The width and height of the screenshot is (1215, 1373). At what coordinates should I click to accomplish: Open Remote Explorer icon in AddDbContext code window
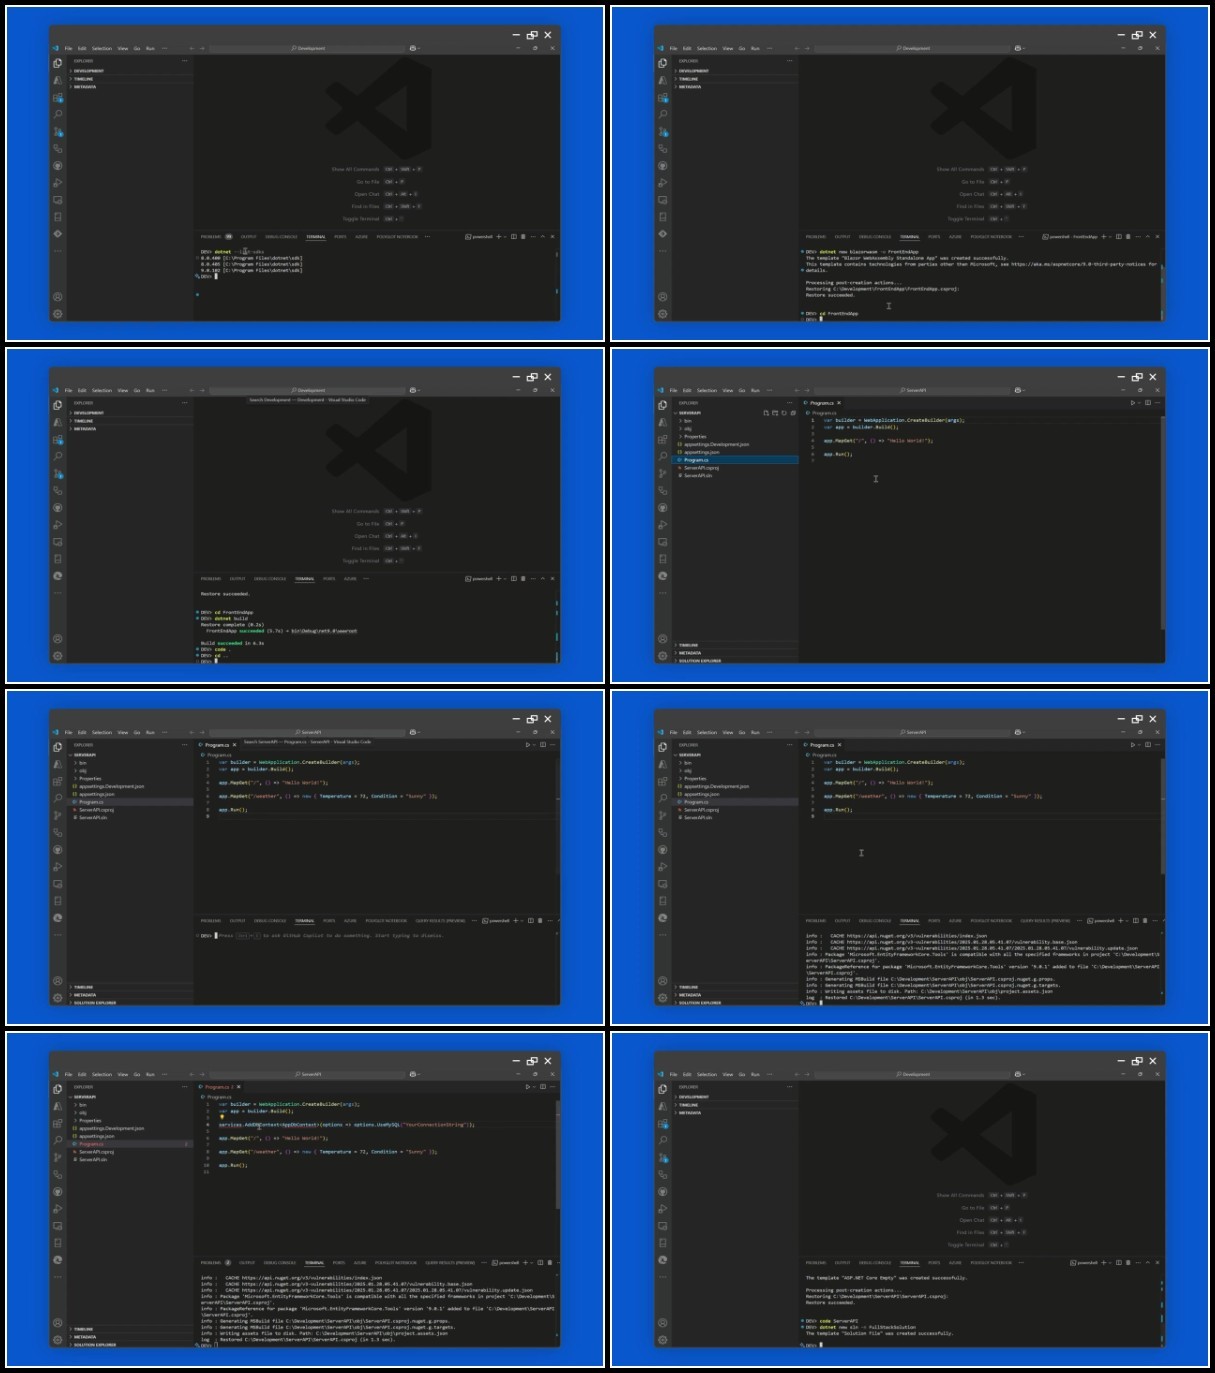click(58, 1226)
